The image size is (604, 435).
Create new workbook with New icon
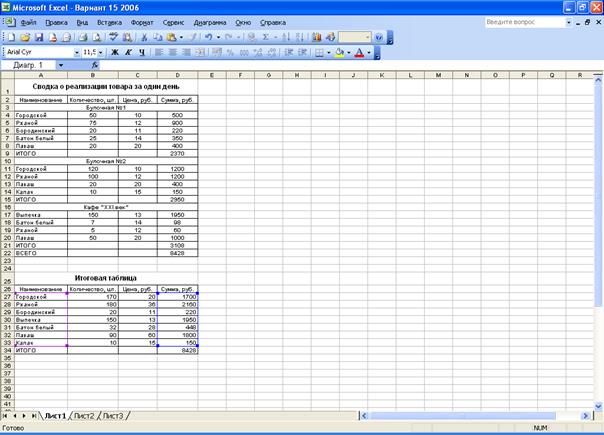(10, 37)
